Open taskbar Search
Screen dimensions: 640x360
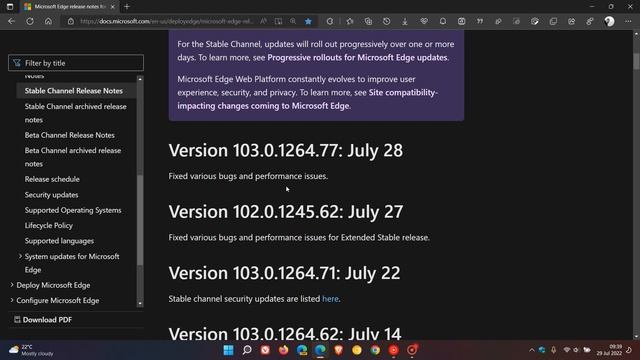point(247,350)
